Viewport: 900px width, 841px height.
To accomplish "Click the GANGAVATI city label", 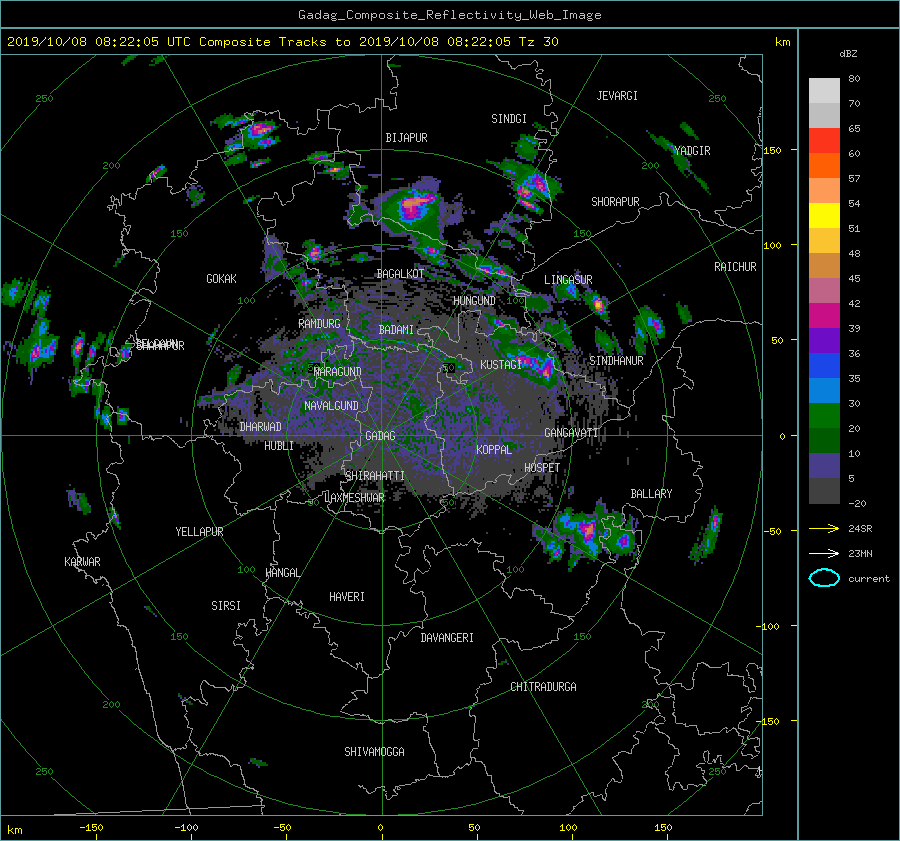I will (x=572, y=432).
